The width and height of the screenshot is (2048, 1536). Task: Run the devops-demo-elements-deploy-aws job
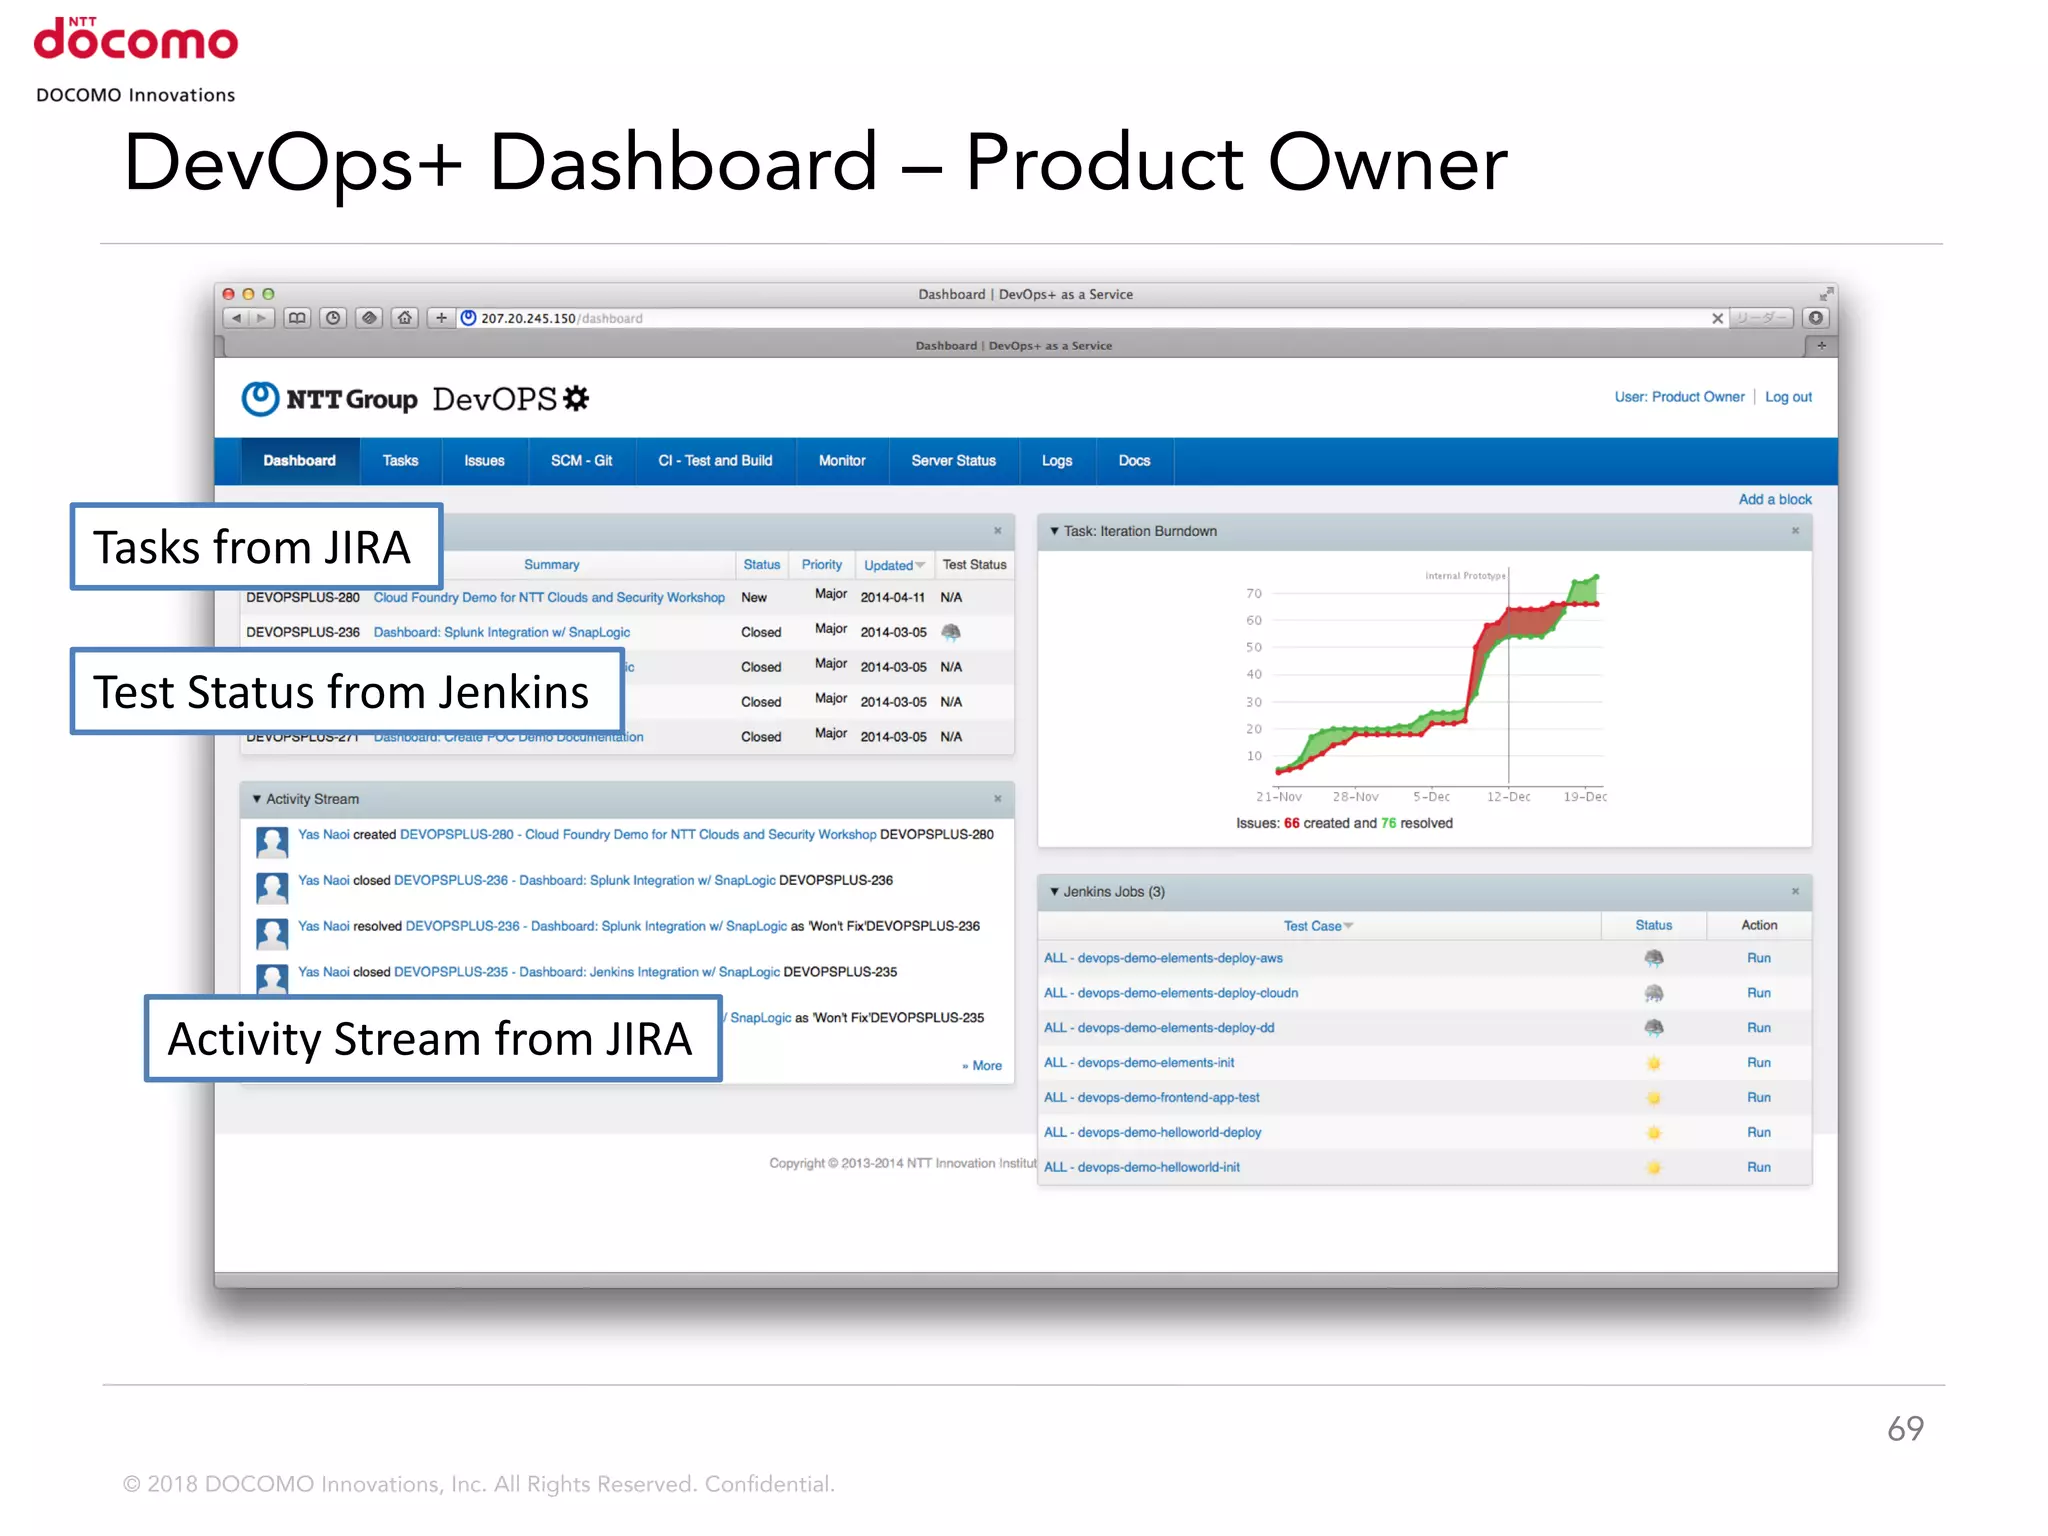[x=1758, y=958]
